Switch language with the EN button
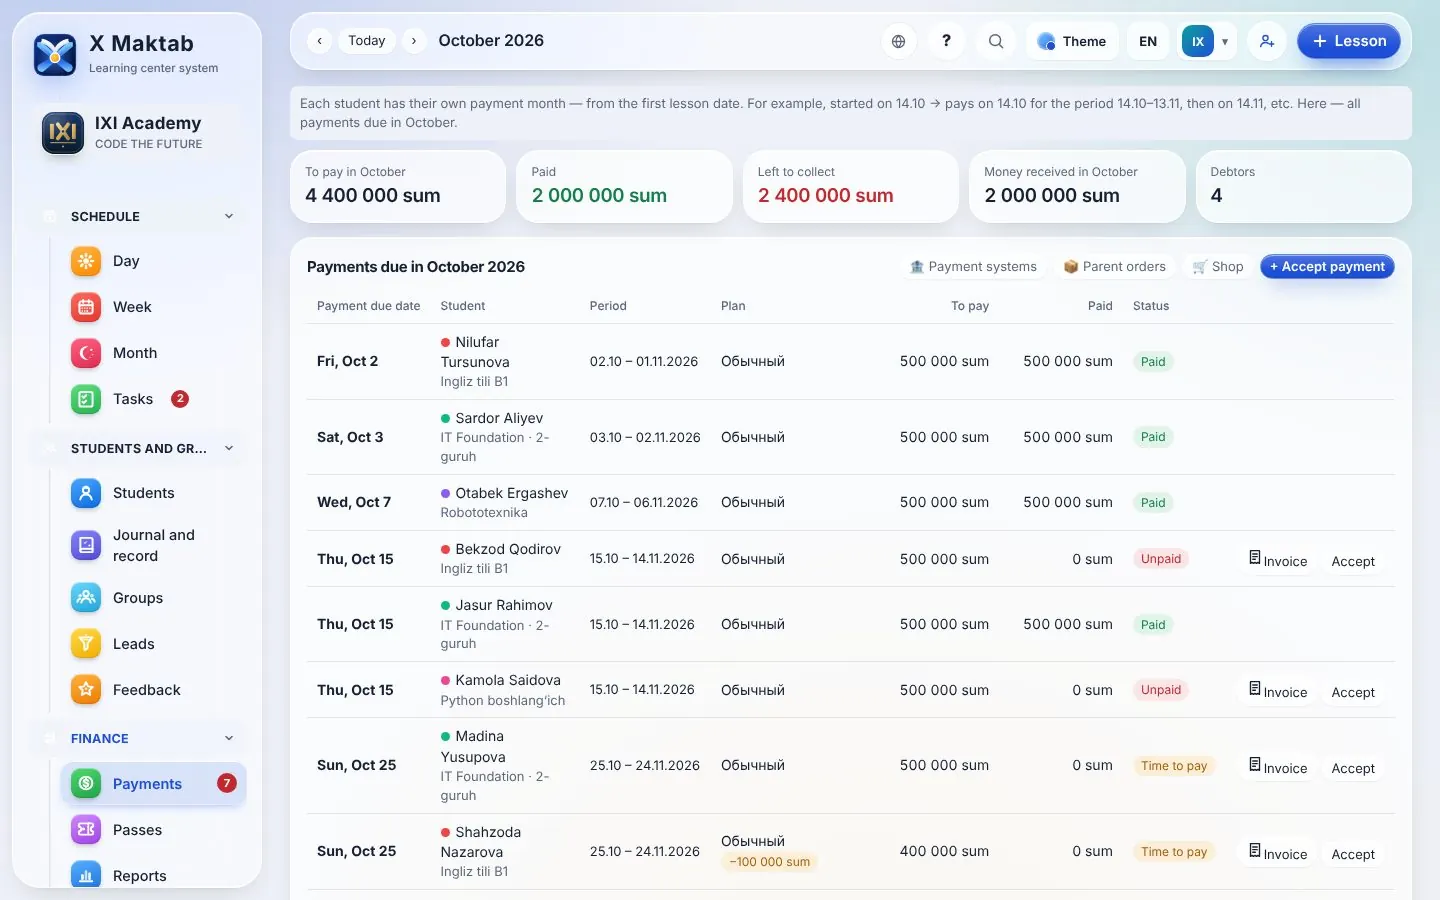This screenshot has width=1440, height=900. (x=1148, y=41)
